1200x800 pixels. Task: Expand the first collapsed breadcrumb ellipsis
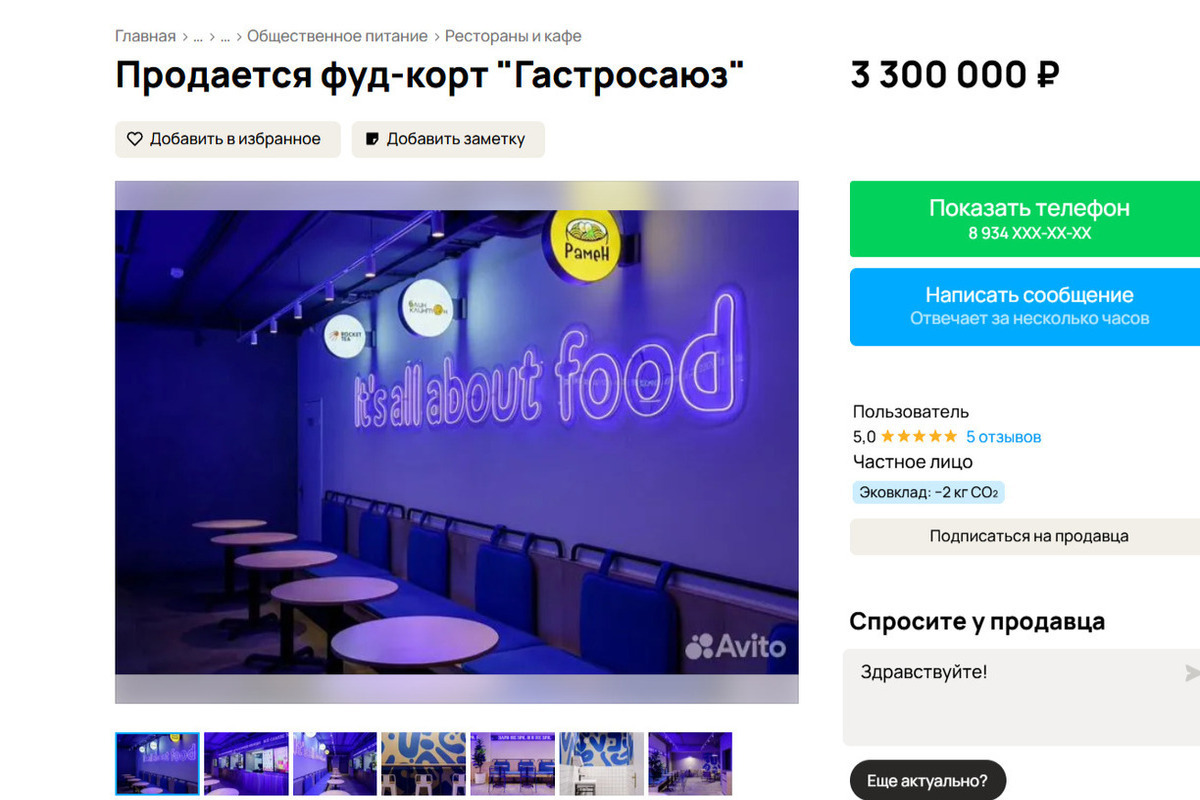point(198,36)
